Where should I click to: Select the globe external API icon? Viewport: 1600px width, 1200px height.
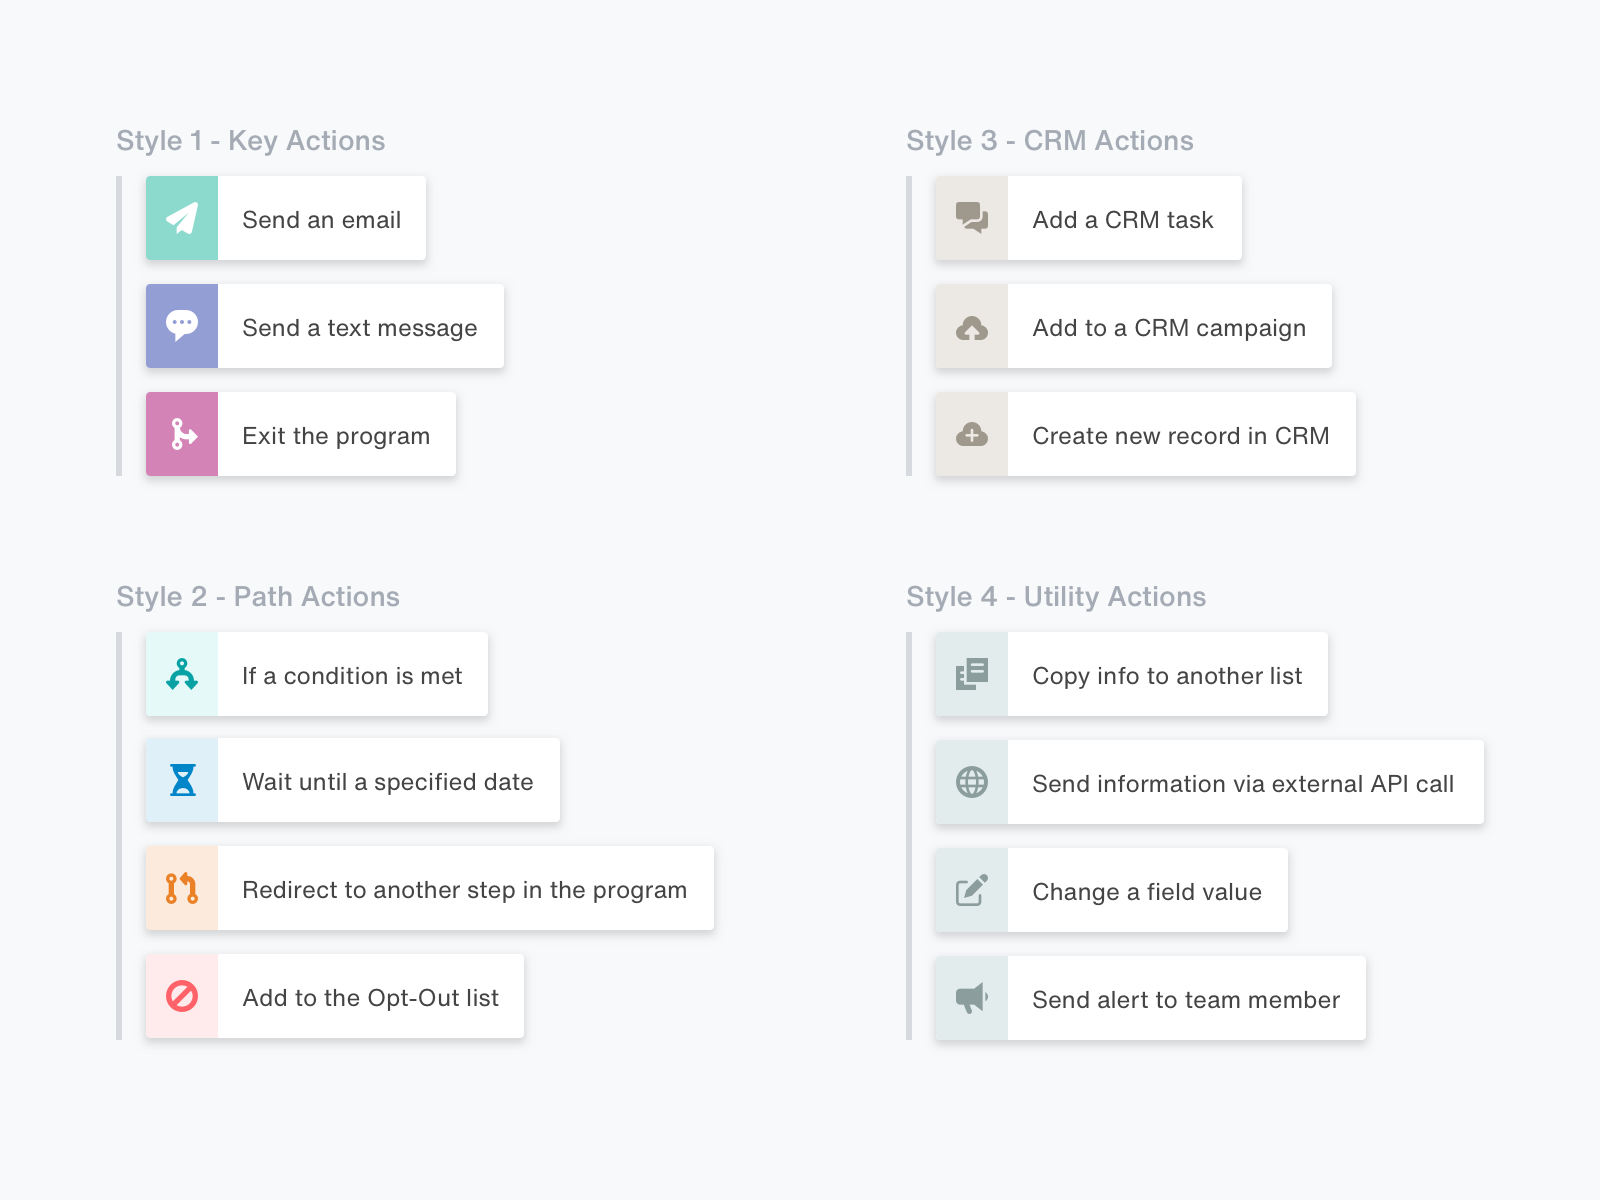pos(970,783)
